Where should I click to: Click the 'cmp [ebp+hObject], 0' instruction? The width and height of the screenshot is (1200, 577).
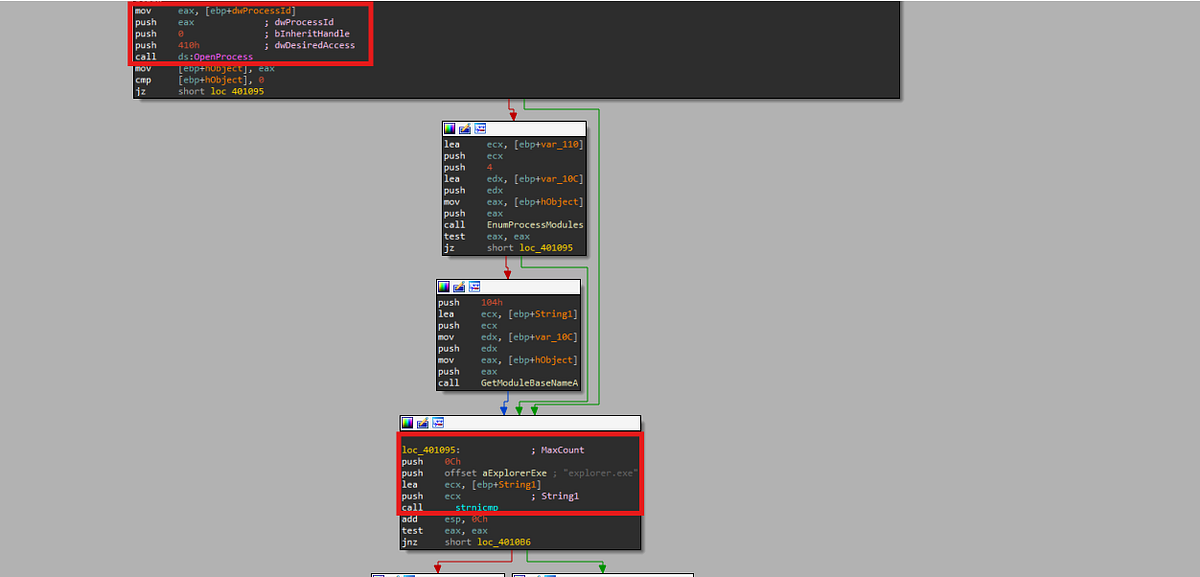[x=198, y=80]
